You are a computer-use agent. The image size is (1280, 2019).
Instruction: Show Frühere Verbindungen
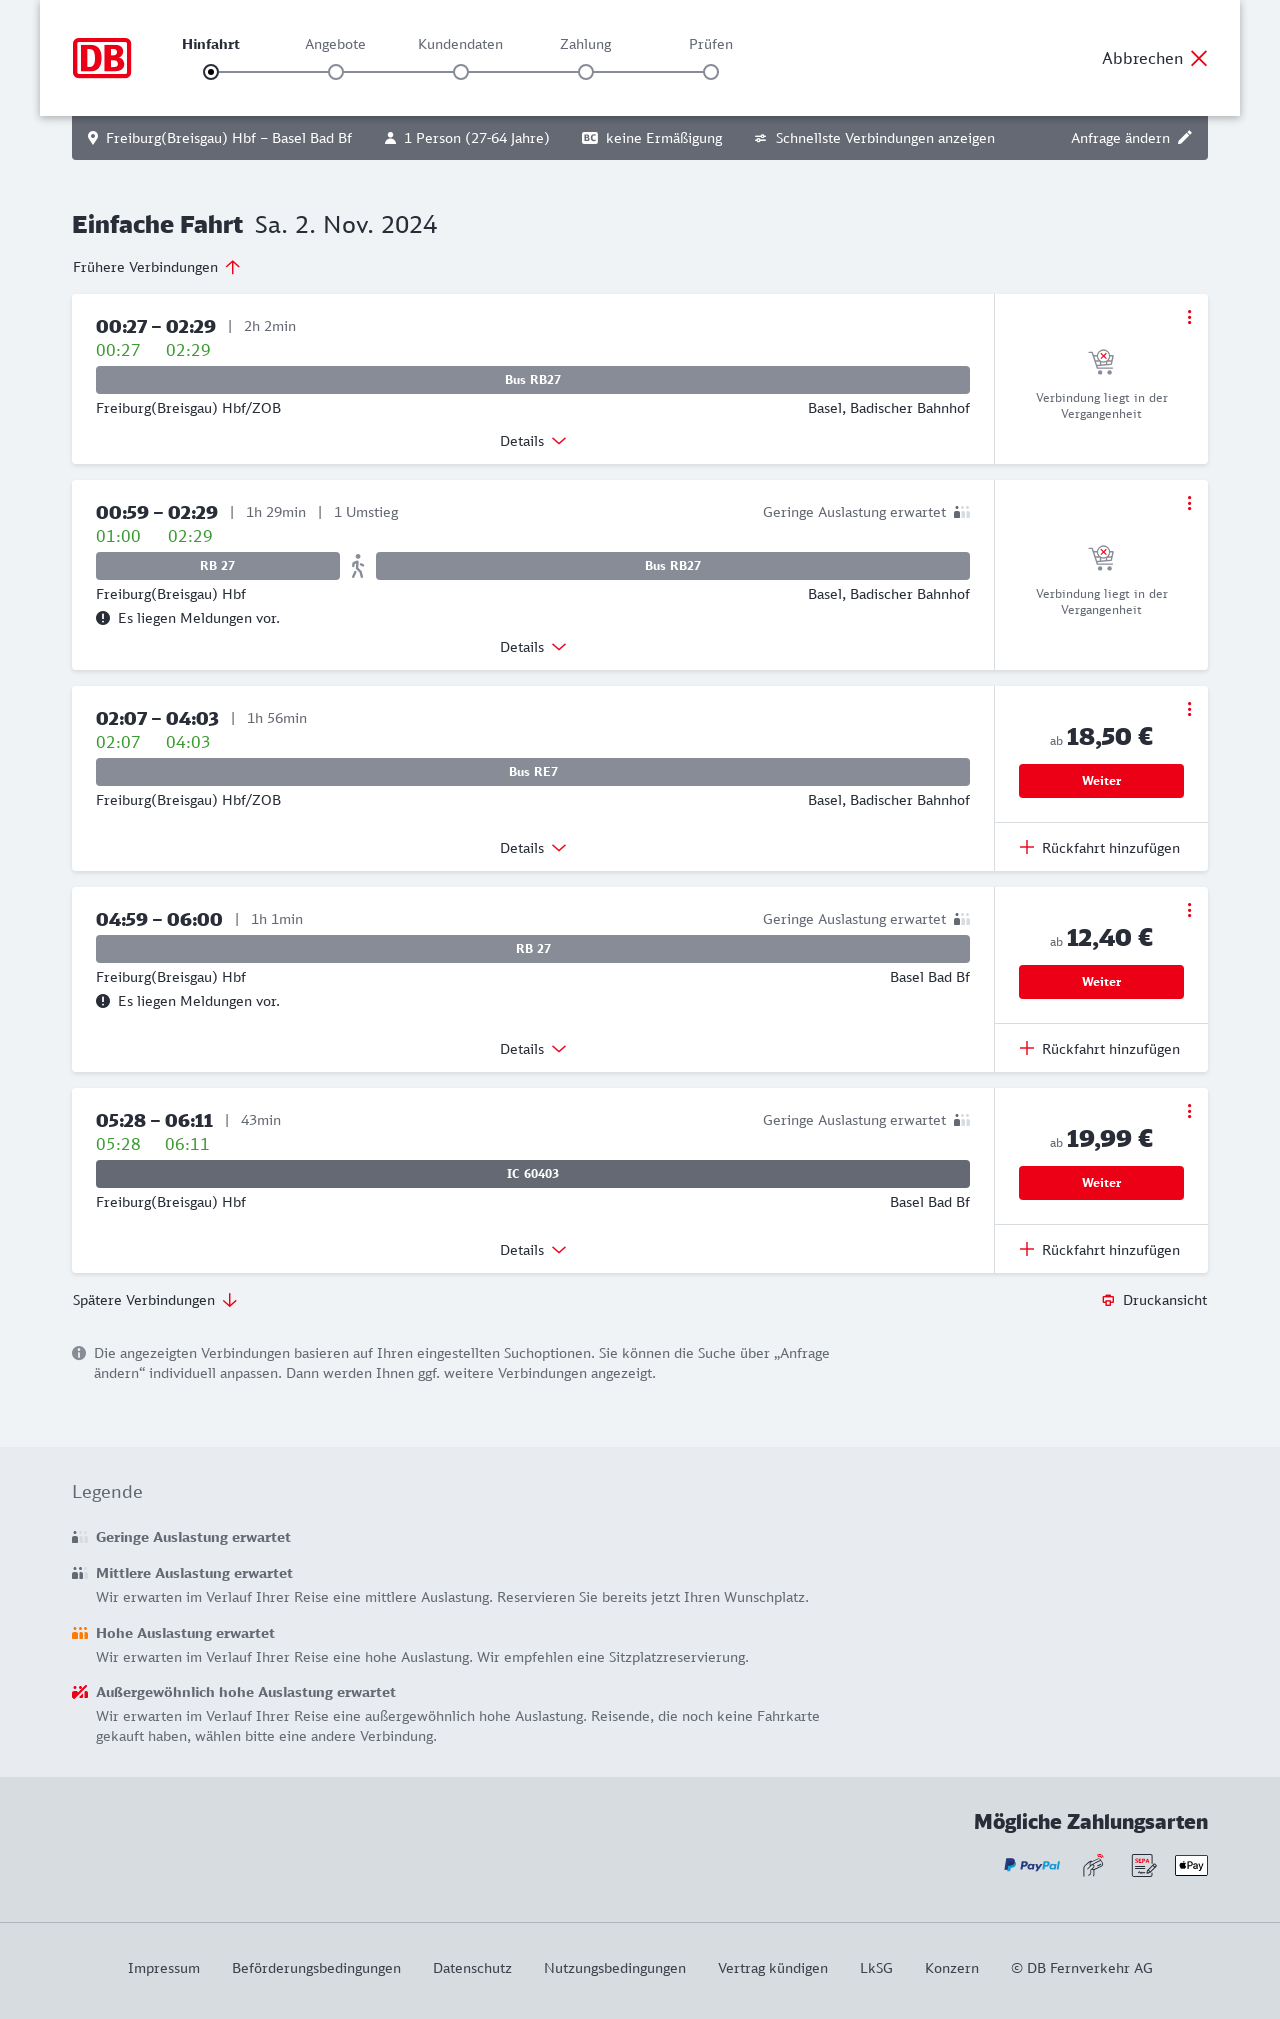(157, 267)
